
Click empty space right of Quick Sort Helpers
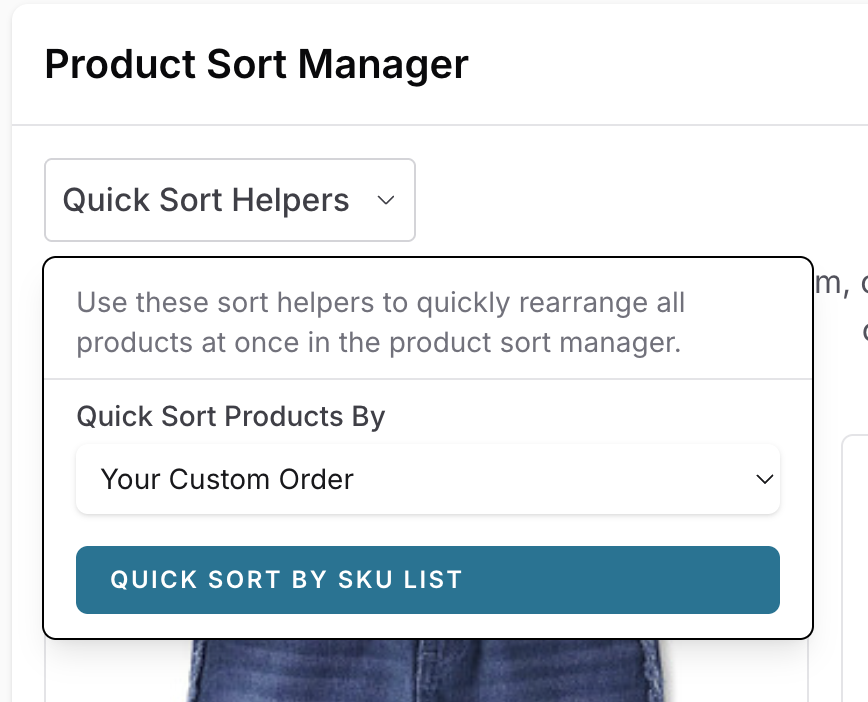click(x=620, y=200)
